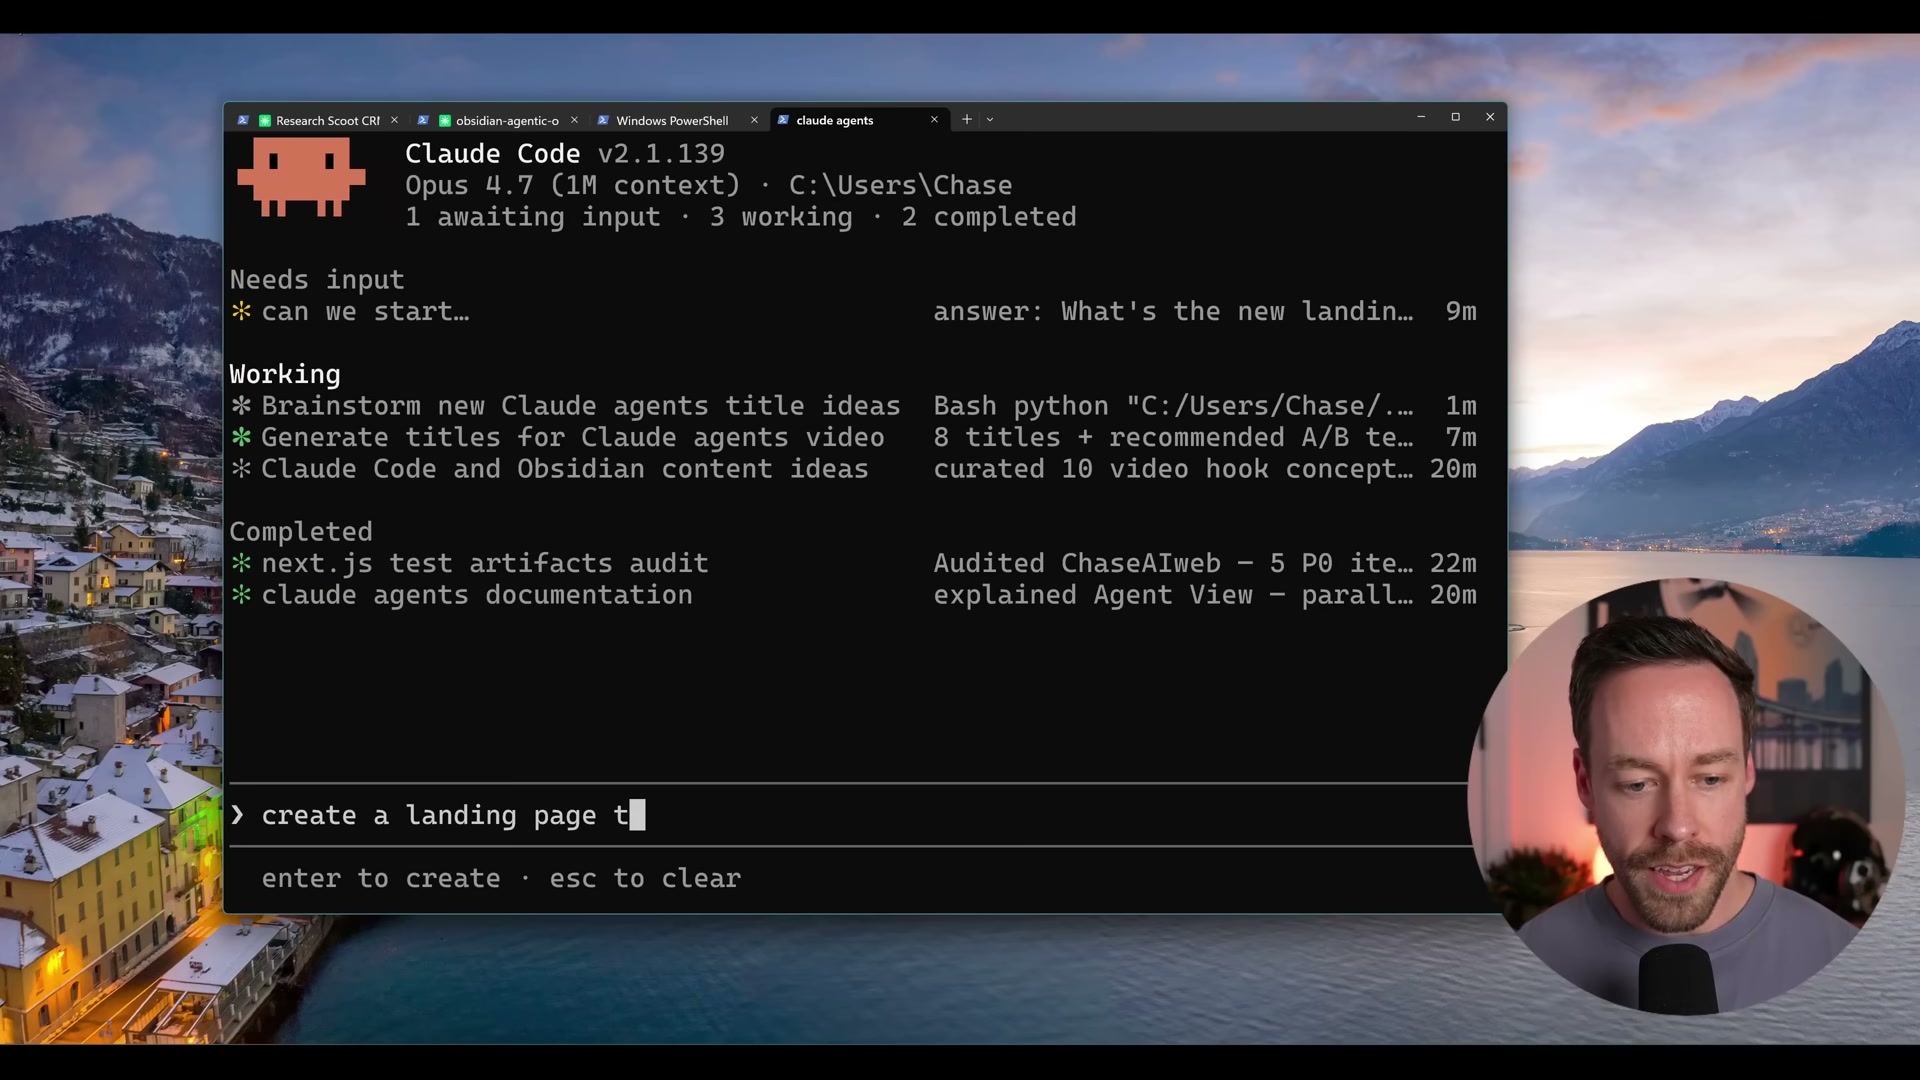Click status 'answer: What's the new landin…'
The image size is (1920, 1080).
click(1173, 312)
